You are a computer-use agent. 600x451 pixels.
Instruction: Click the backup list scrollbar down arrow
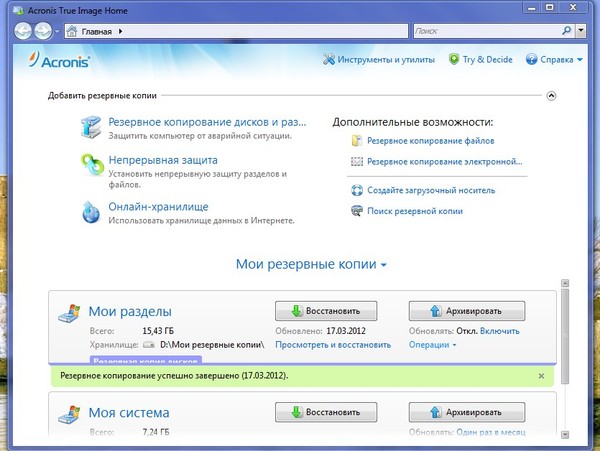click(565, 435)
